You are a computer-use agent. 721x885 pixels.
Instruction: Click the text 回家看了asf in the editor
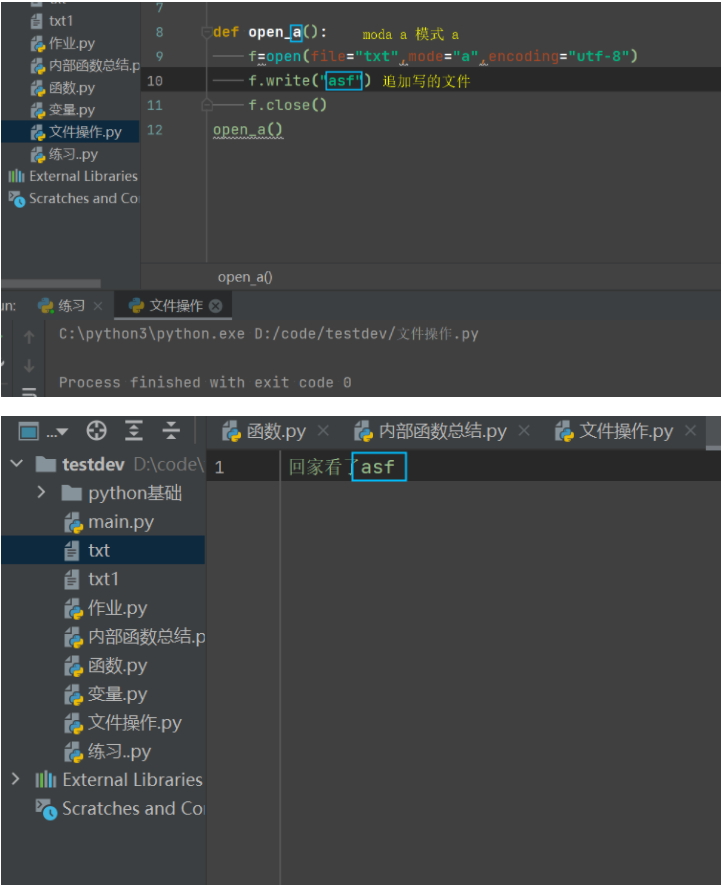coord(342,467)
